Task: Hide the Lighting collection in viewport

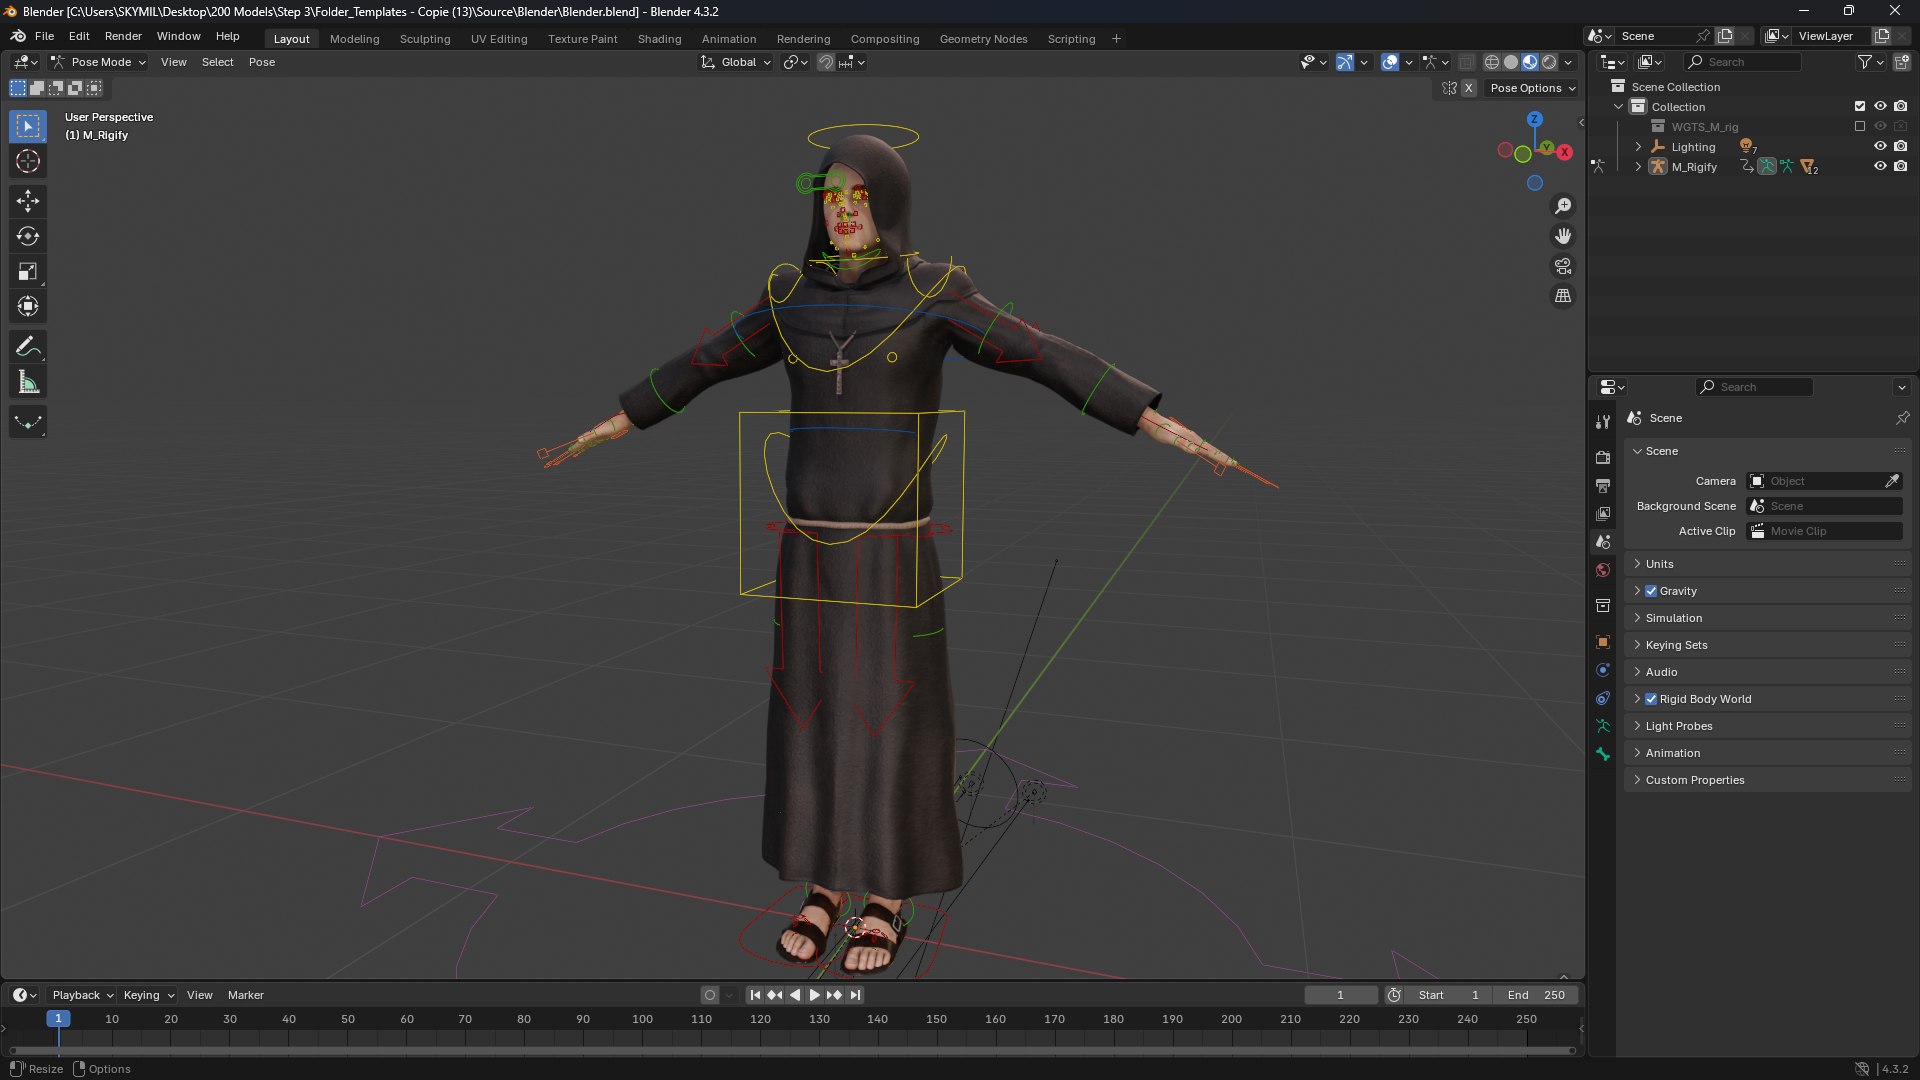Action: pos(1880,146)
